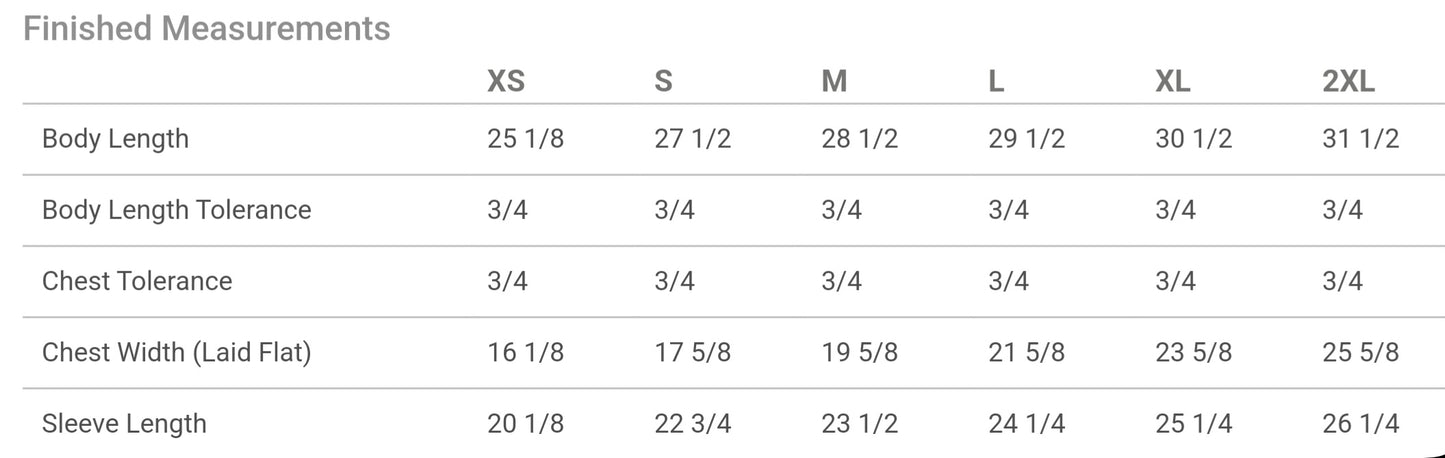Screen dimensions: 1445x458
Task: Click the XS body length value 25 1/8
Action: coord(525,139)
